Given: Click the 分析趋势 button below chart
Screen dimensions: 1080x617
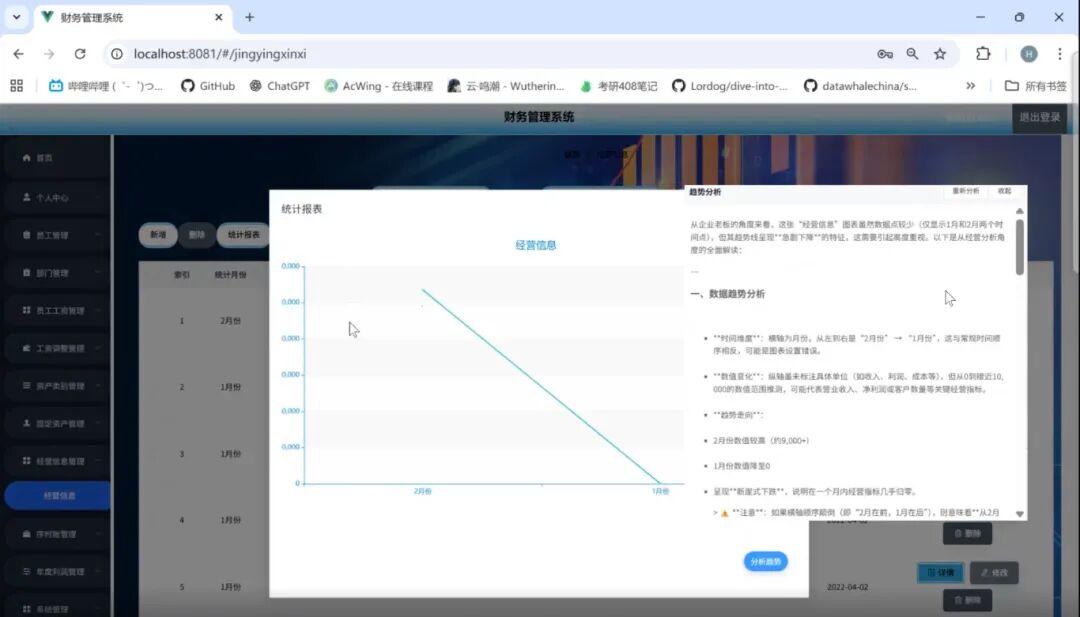Looking at the screenshot, I should point(765,561).
